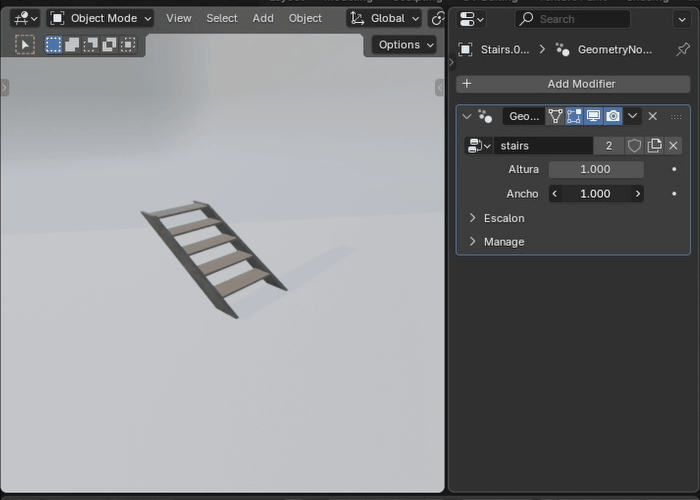Viewport: 700px width, 500px height.
Task: Click the pin icon in Properties header
Action: tap(683, 50)
